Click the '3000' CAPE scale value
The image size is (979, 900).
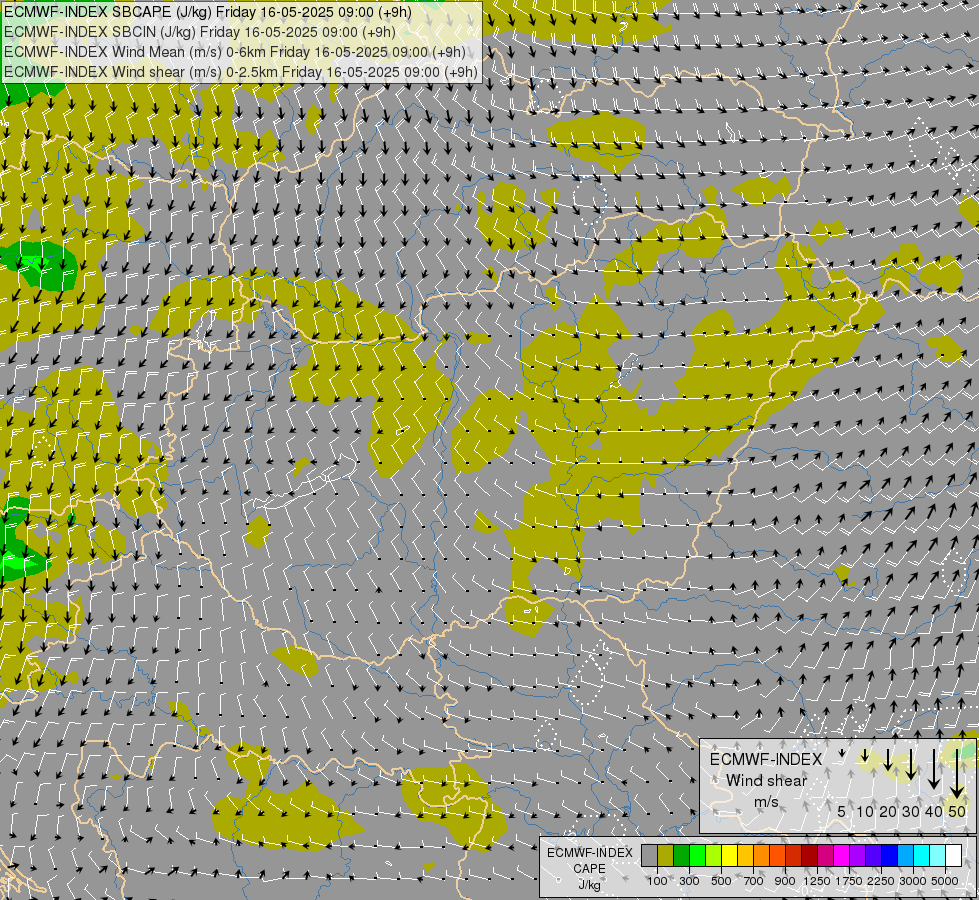[x=913, y=881]
